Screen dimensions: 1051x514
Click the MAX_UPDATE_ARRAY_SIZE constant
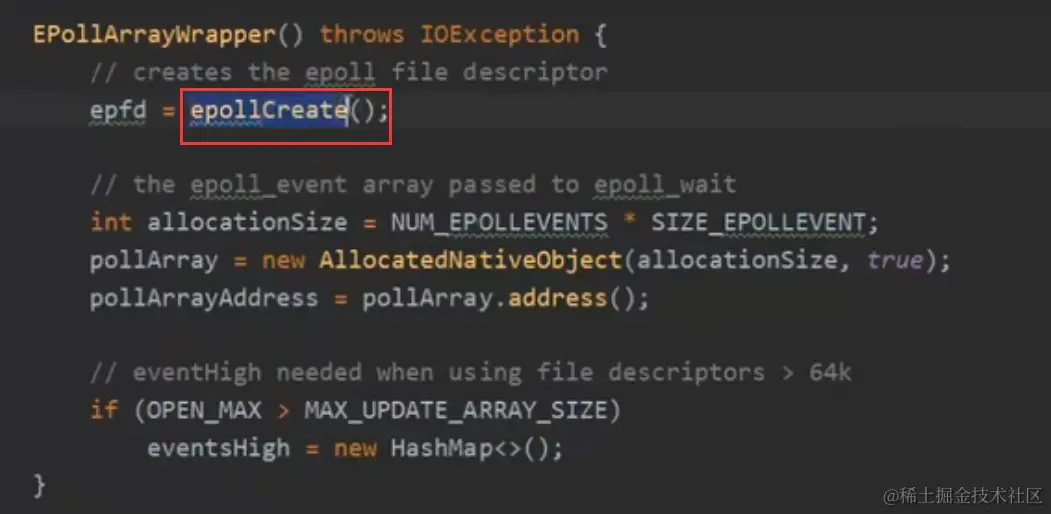[455, 410]
